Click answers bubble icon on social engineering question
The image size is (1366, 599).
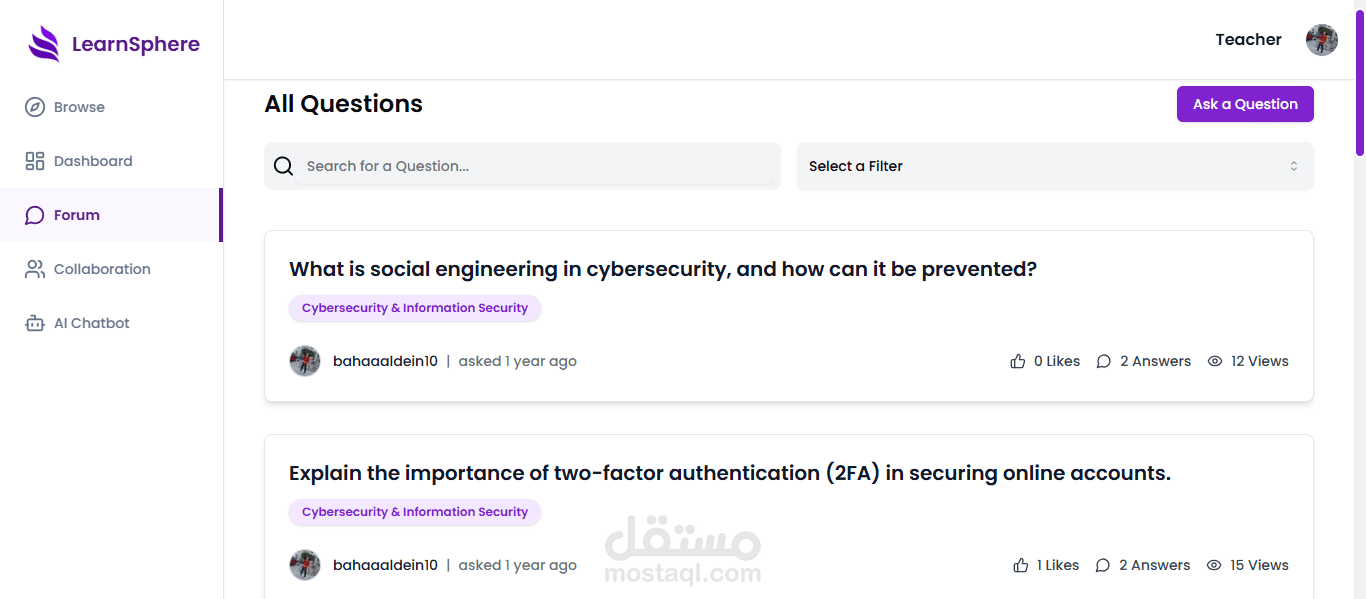click(x=1104, y=361)
